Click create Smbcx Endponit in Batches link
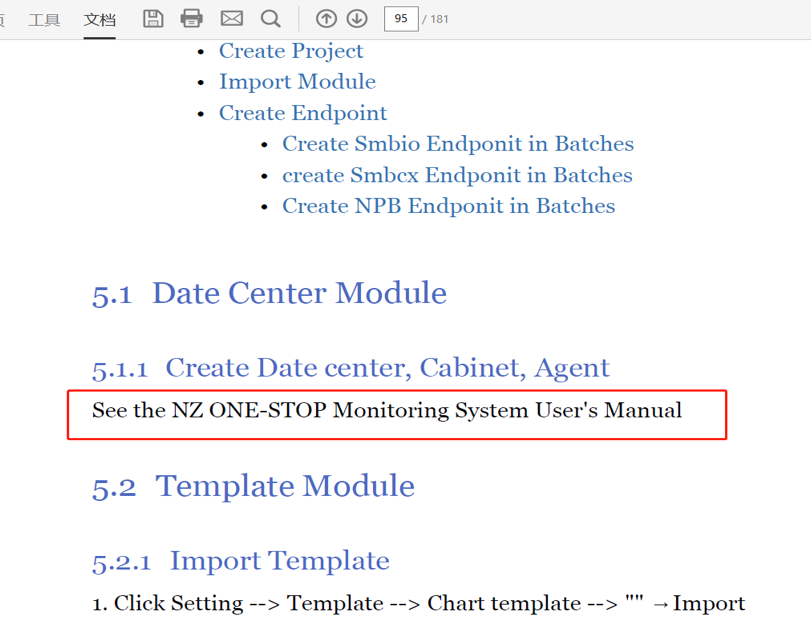 [457, 175]
